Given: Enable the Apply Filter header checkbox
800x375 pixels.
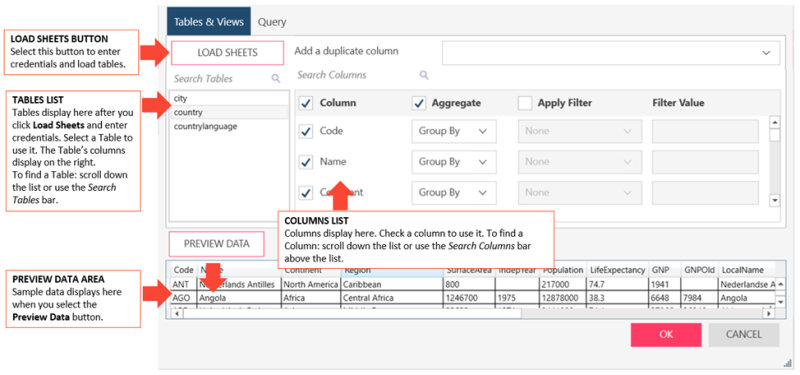Looking at the screenshot, I should coord(524,103).
